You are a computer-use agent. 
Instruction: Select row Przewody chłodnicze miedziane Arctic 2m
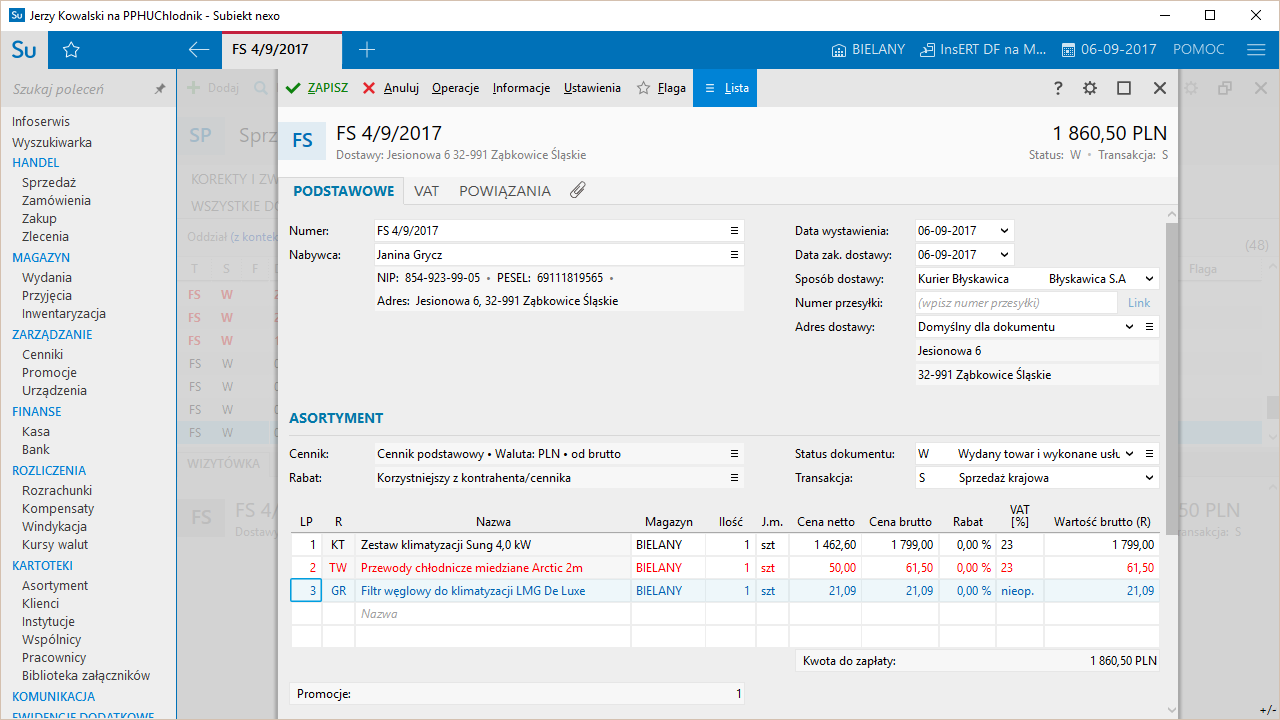click(x=725, y=568)
